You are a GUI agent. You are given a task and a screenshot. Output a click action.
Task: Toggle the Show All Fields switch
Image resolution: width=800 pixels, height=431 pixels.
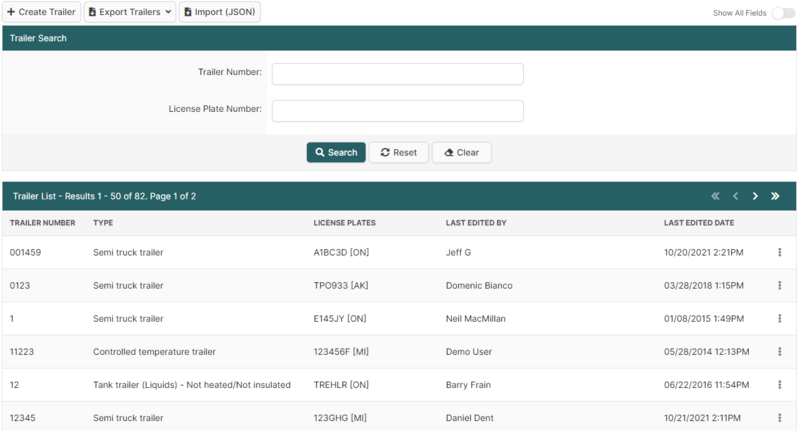pyautogui.click(x=782, y=13)
